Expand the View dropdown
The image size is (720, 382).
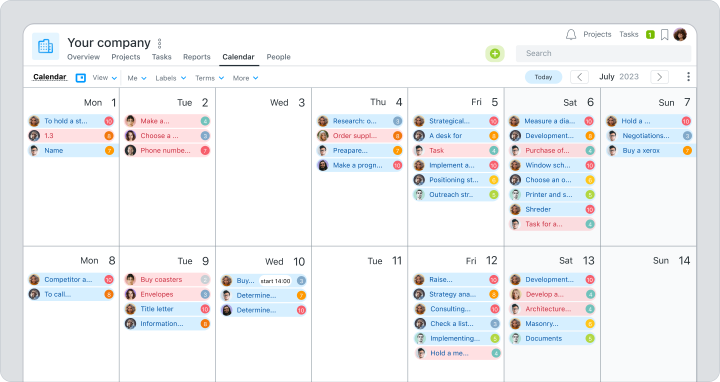click(105, 78)
